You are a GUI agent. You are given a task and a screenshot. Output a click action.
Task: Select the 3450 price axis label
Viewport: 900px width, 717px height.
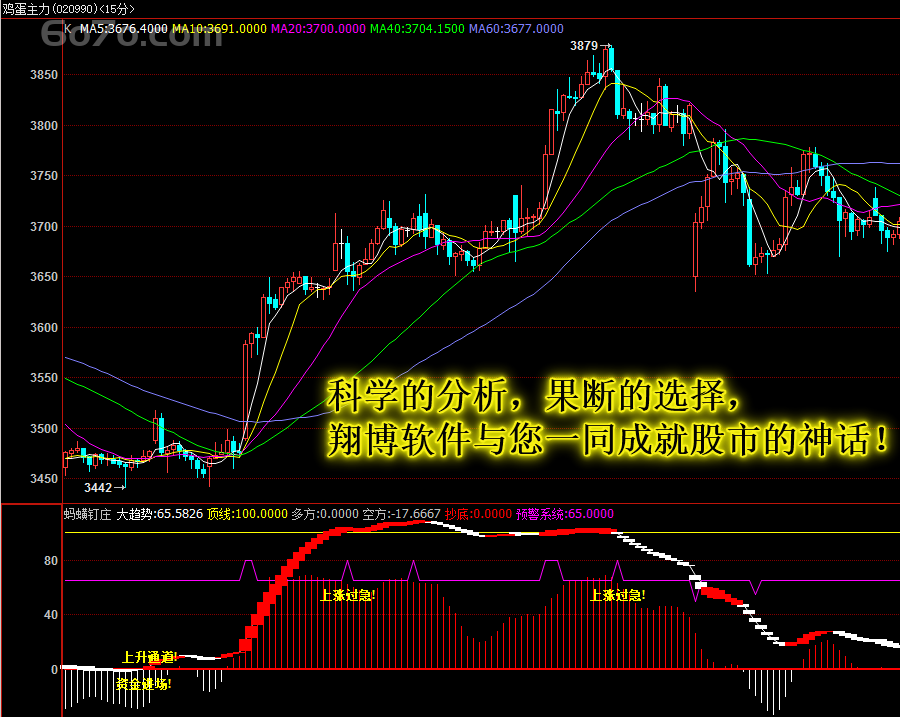click(x=44, y=479)
